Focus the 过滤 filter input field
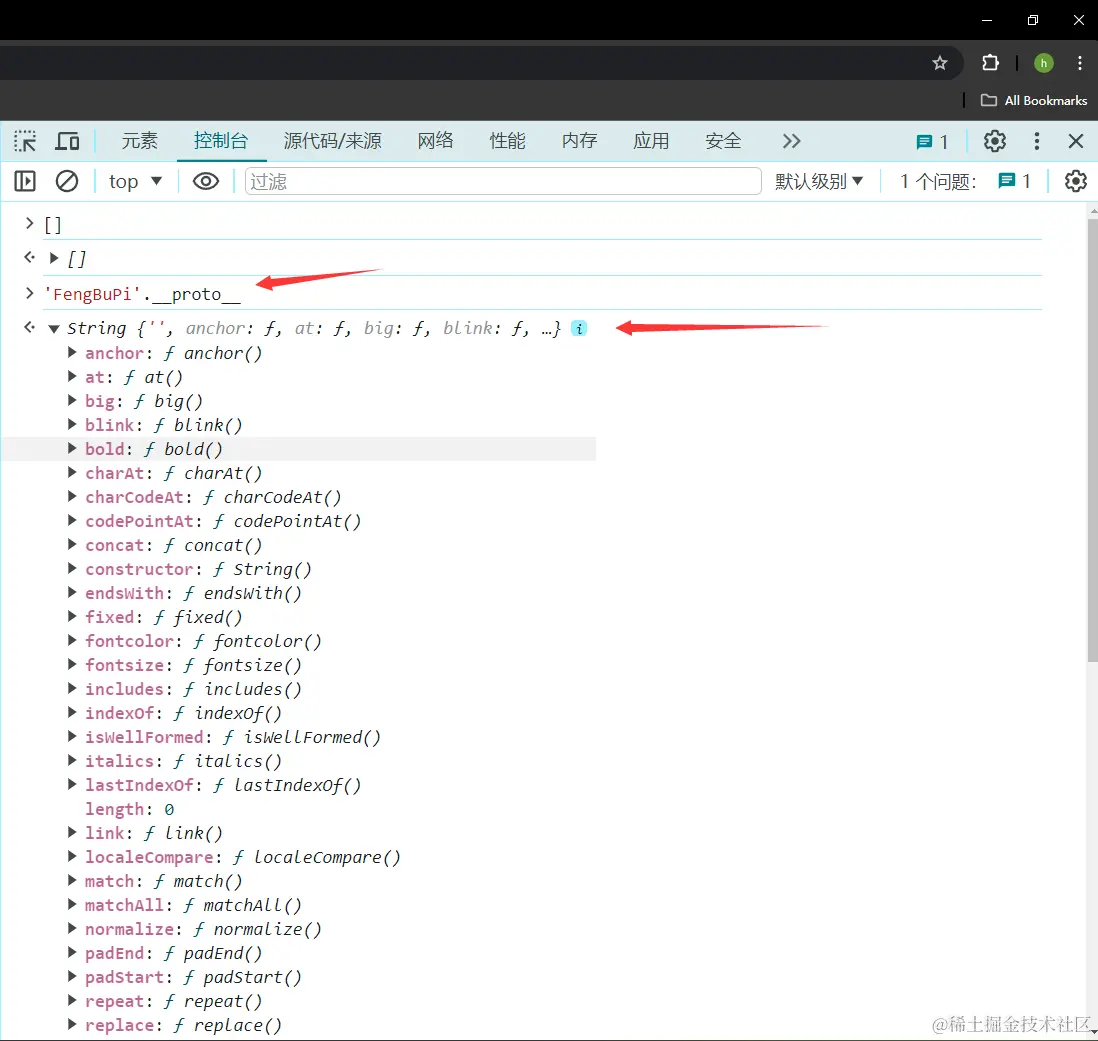 click(503, 182)
